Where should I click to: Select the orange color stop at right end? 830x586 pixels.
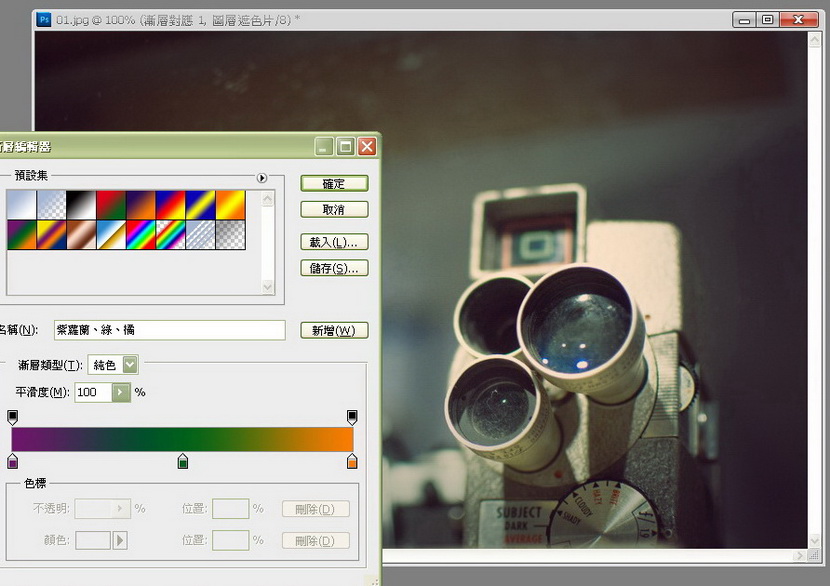click(352, 461)
